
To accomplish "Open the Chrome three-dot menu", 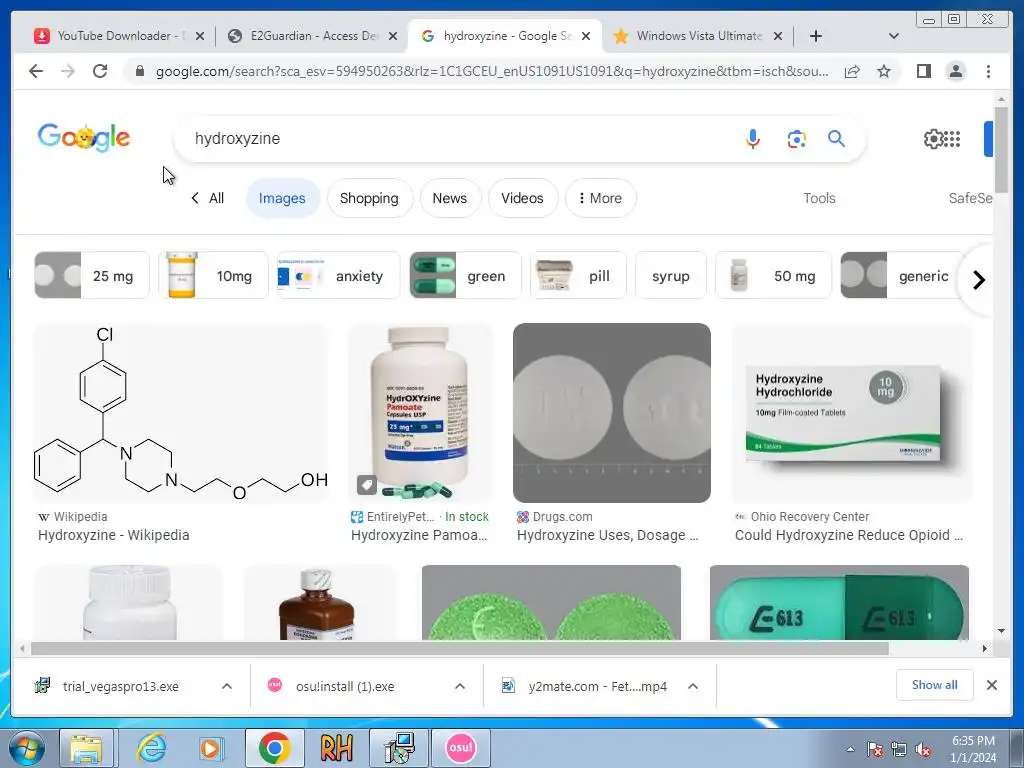I will click(x=988, y=71).
